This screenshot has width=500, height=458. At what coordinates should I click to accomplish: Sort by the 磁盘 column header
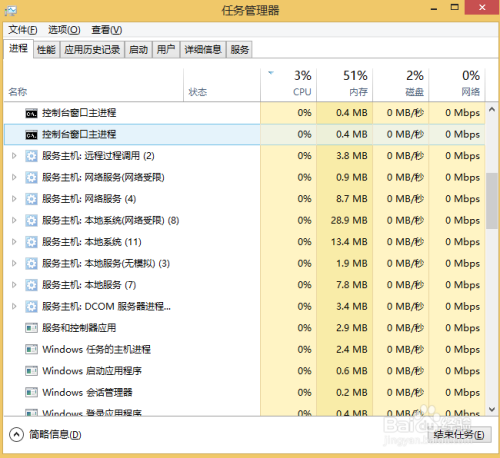click(x=400, y=85)
